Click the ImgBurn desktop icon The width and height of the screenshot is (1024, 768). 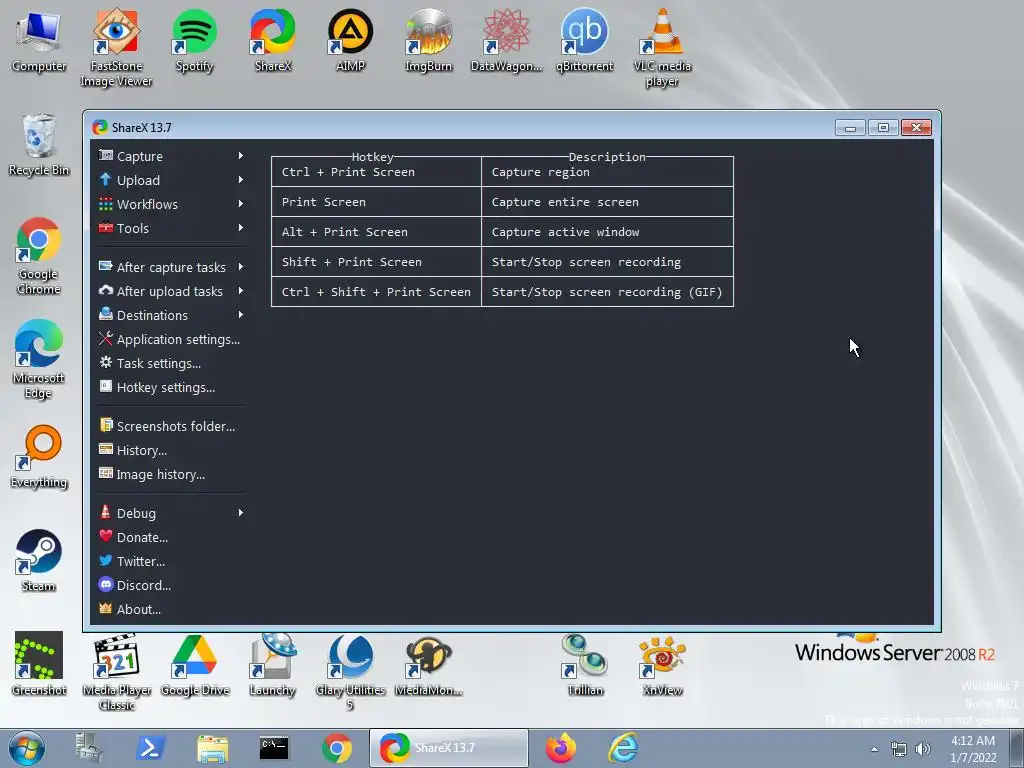tap(428, 40)
